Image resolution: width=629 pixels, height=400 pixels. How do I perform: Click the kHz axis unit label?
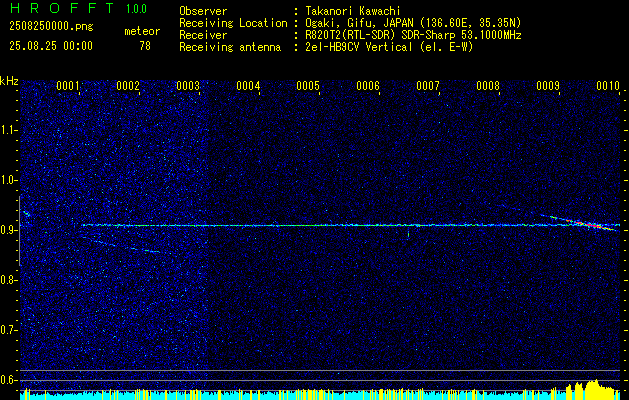point(9,81)
